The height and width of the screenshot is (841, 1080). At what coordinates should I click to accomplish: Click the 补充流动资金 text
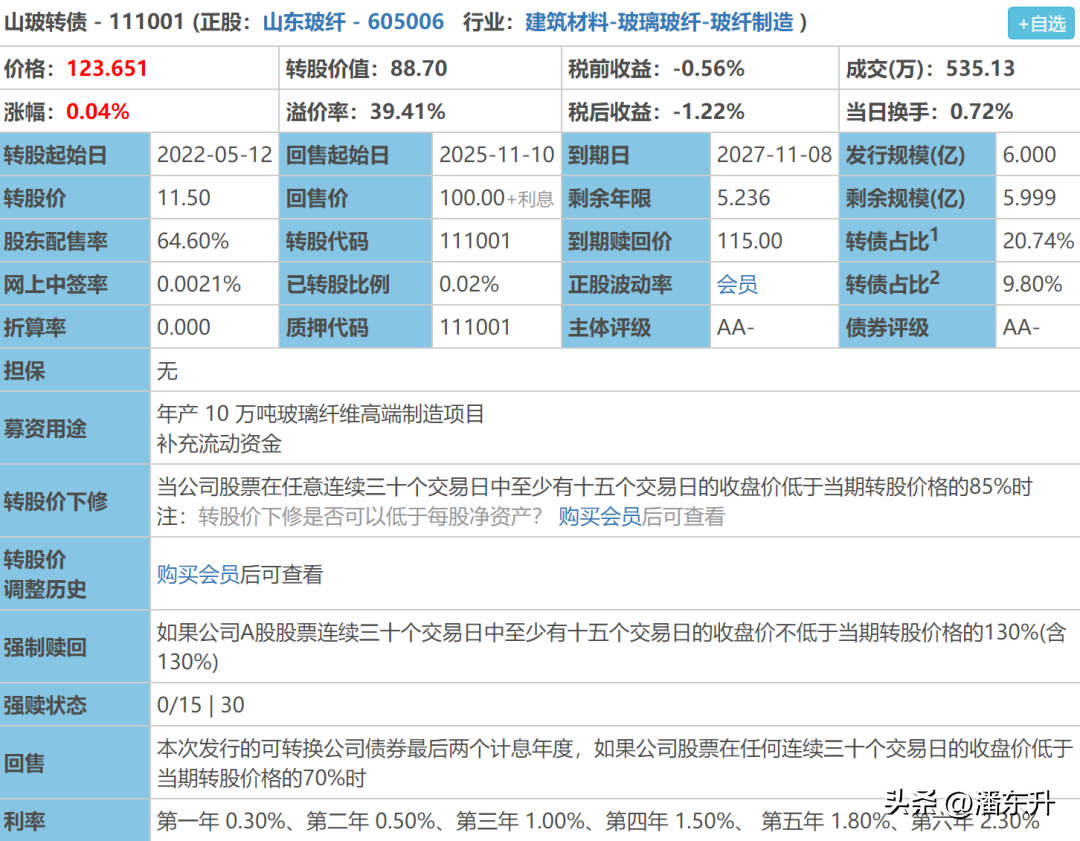[219, 444]
